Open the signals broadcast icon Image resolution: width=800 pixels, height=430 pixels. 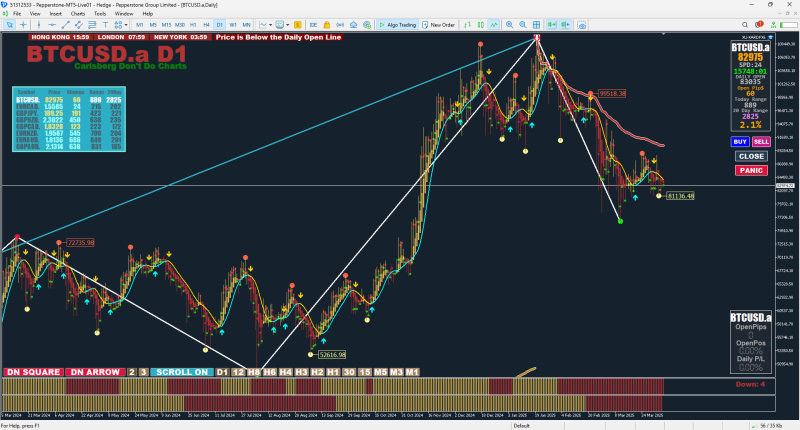coord(340,24)
